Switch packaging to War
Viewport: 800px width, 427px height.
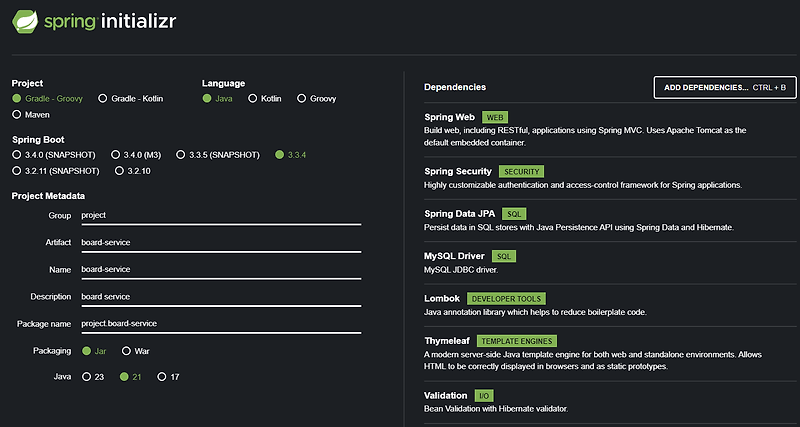click(x=126, y=351)
